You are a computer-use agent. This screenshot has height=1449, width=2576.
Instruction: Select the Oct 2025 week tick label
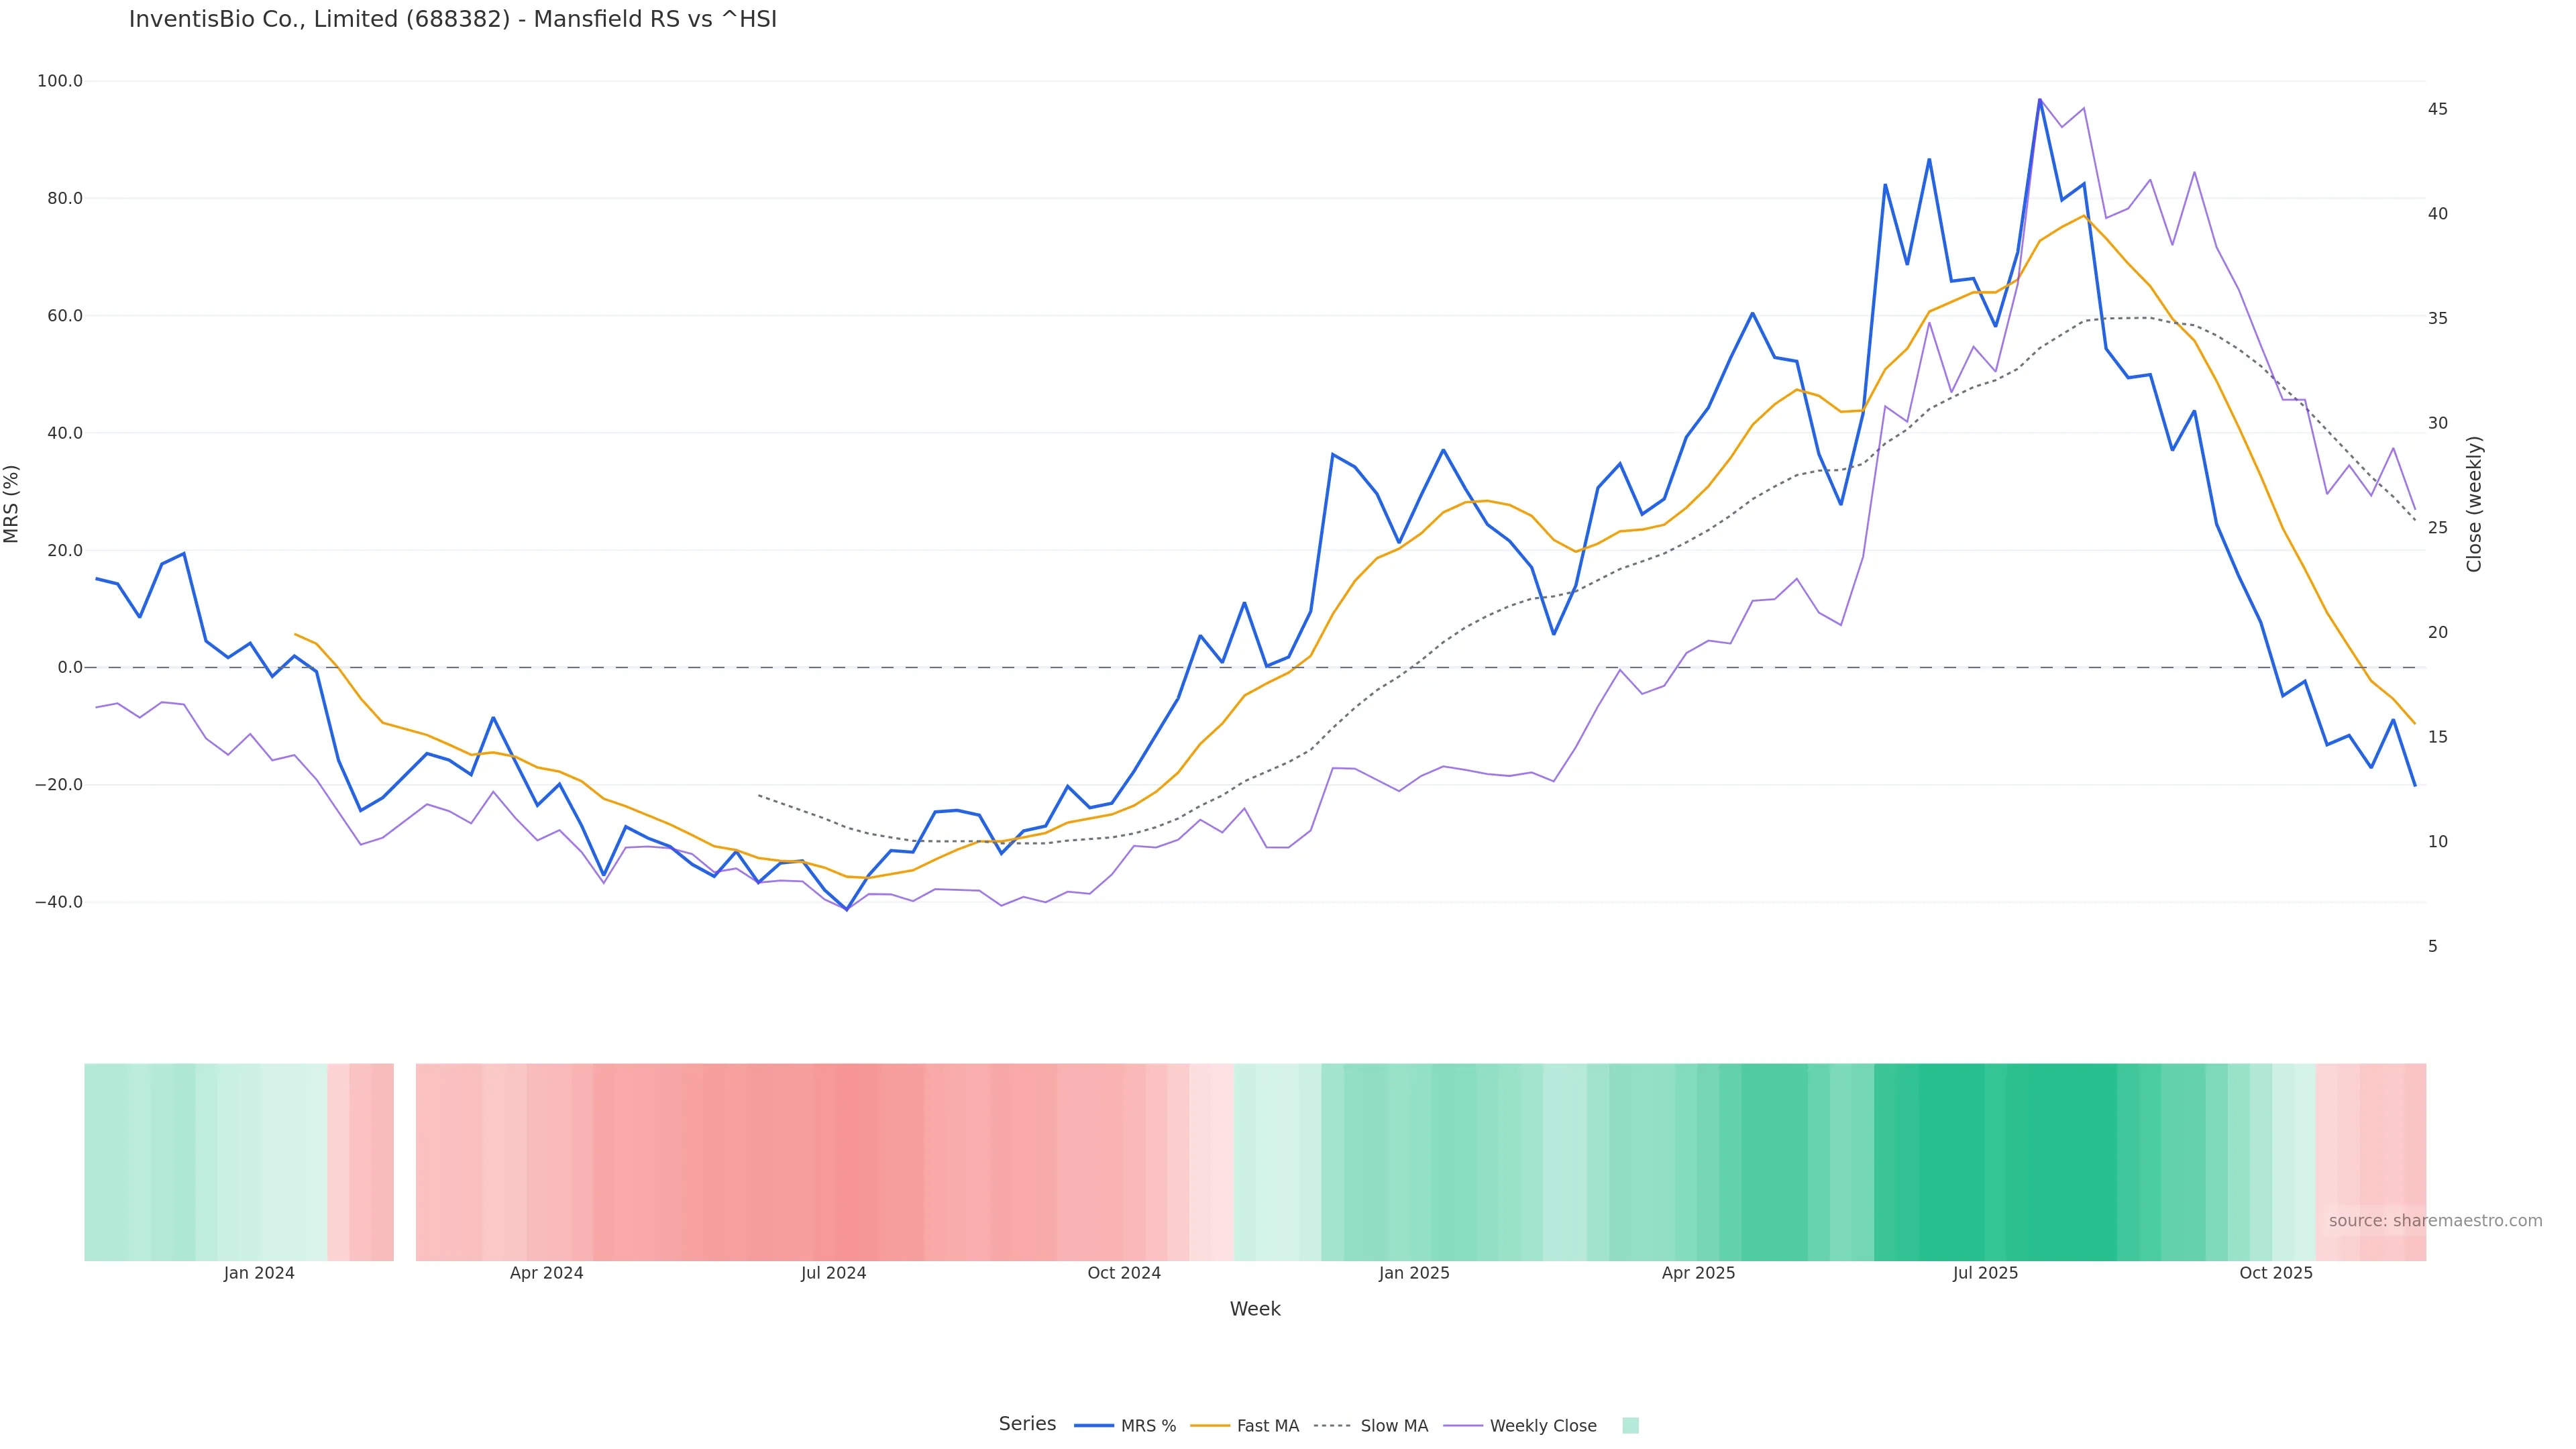(2276, 1273)
